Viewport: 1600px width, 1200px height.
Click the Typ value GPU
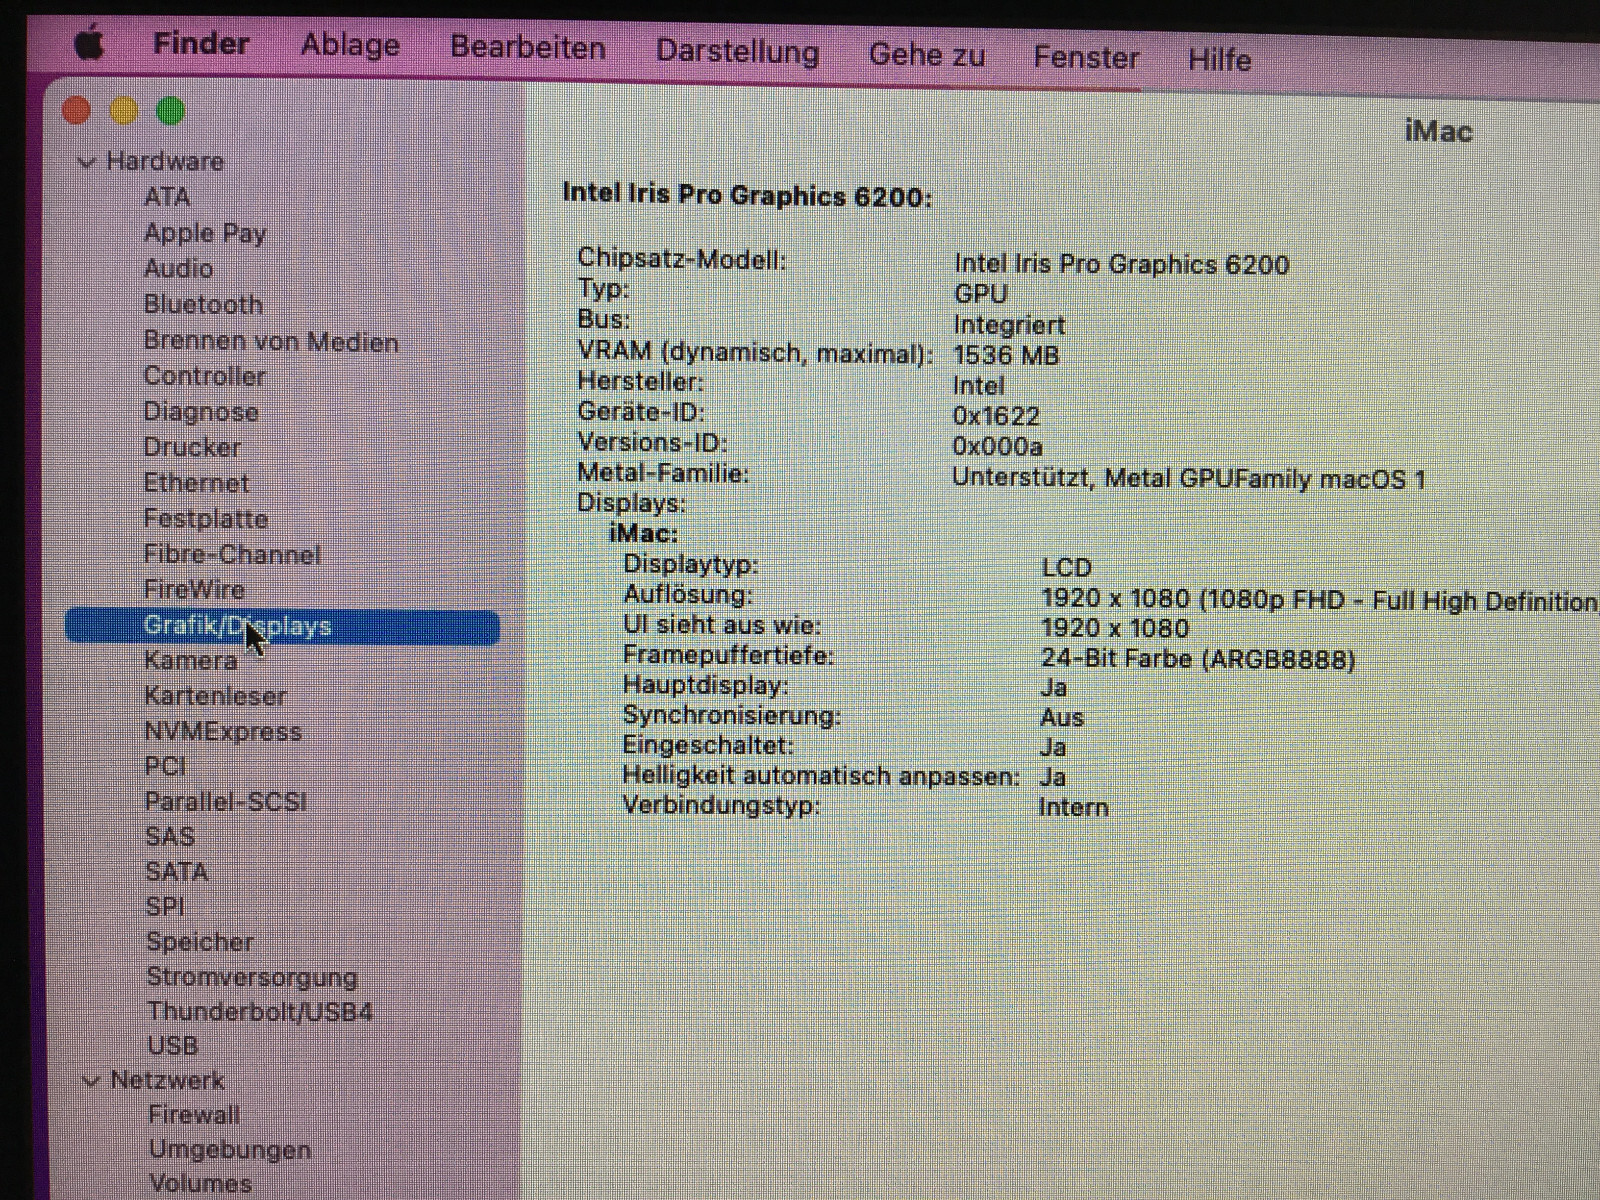coord(981,294)
